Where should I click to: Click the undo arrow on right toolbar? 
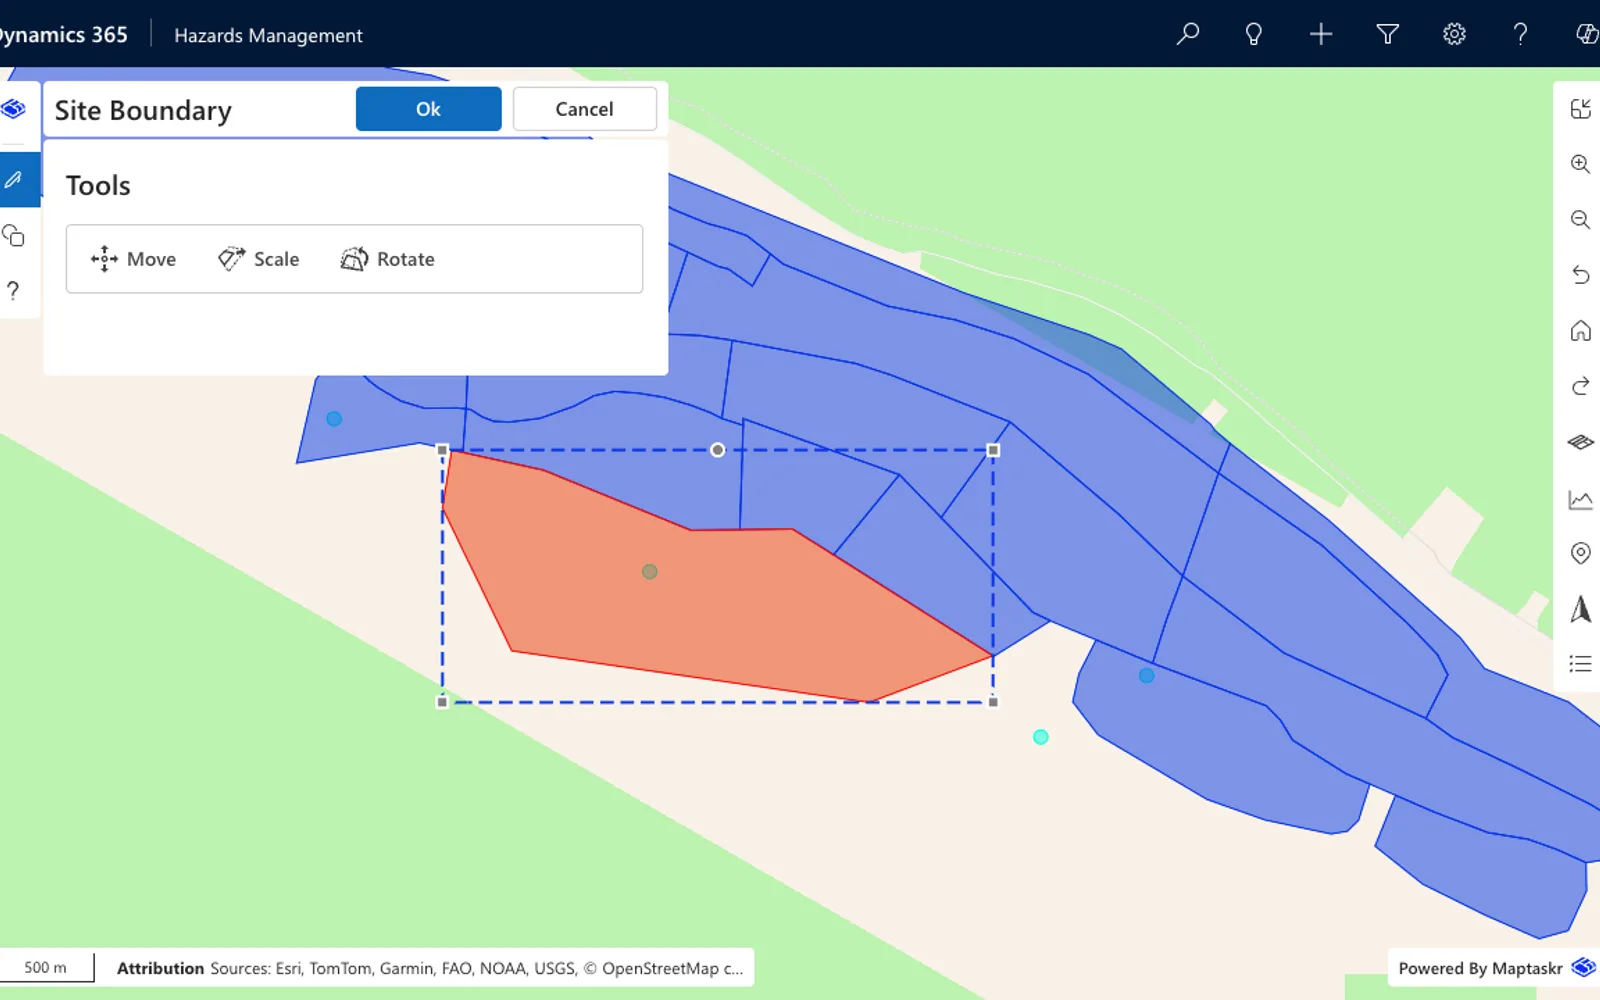pyautogui.click(x=1580, y=275)
